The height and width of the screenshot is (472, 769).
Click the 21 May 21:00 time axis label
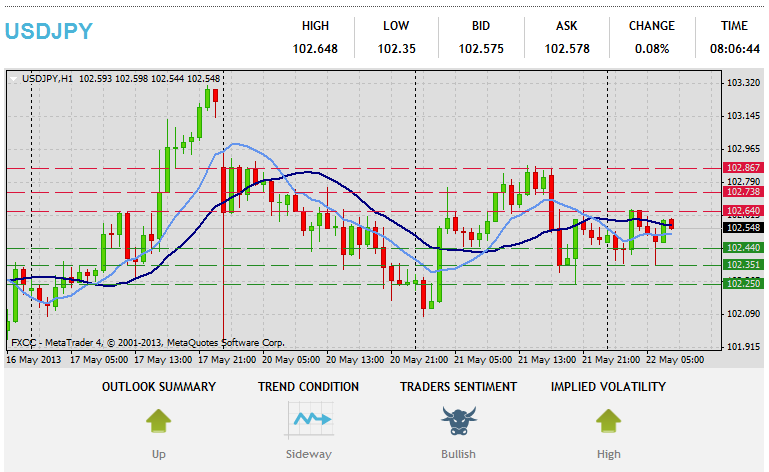[611, 360]
